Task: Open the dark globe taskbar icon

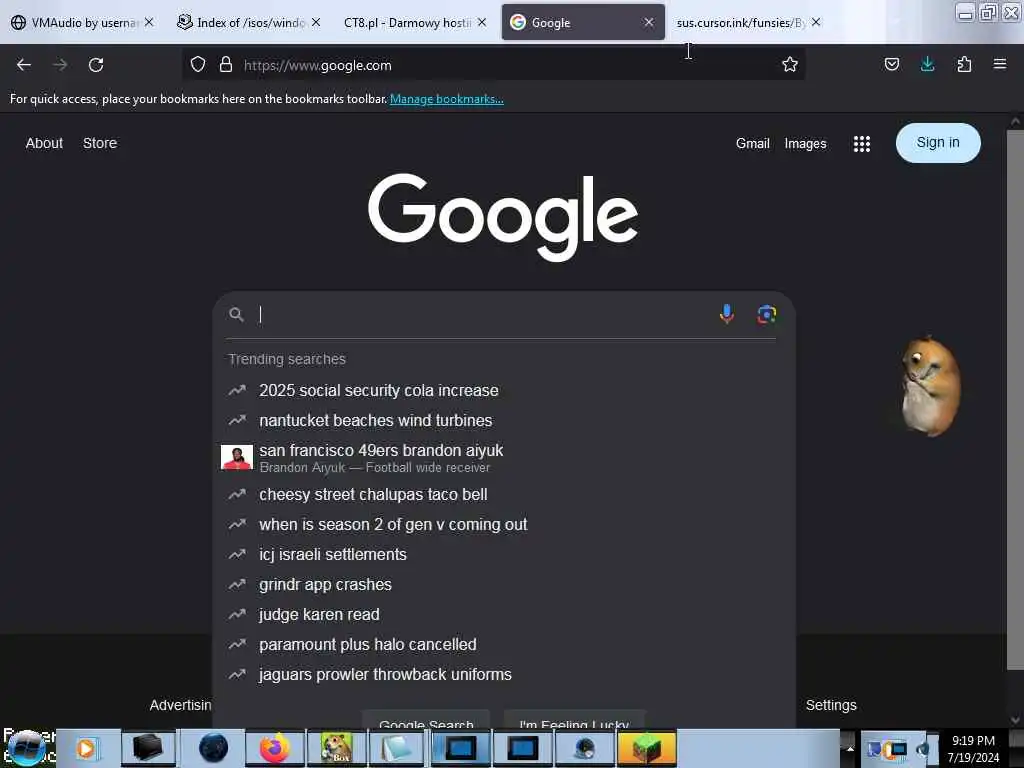Action: point(213,748)
